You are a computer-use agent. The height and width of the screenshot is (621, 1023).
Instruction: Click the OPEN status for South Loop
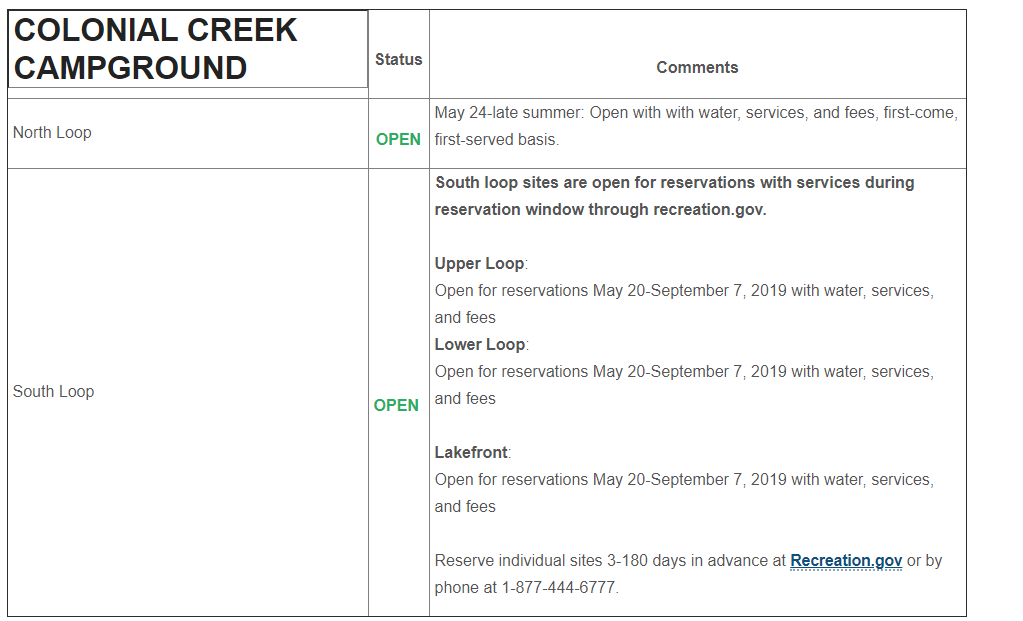[x=396, y=406]
